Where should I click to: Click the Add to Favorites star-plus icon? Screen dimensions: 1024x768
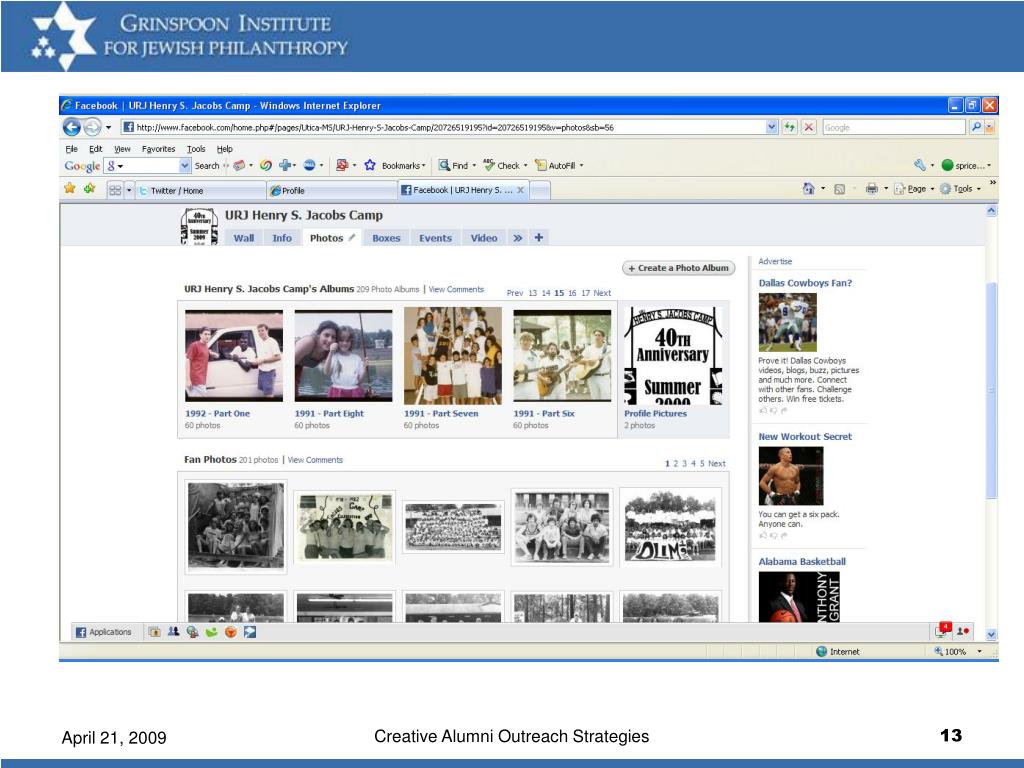pyautogui.click(x=89, y=189)
